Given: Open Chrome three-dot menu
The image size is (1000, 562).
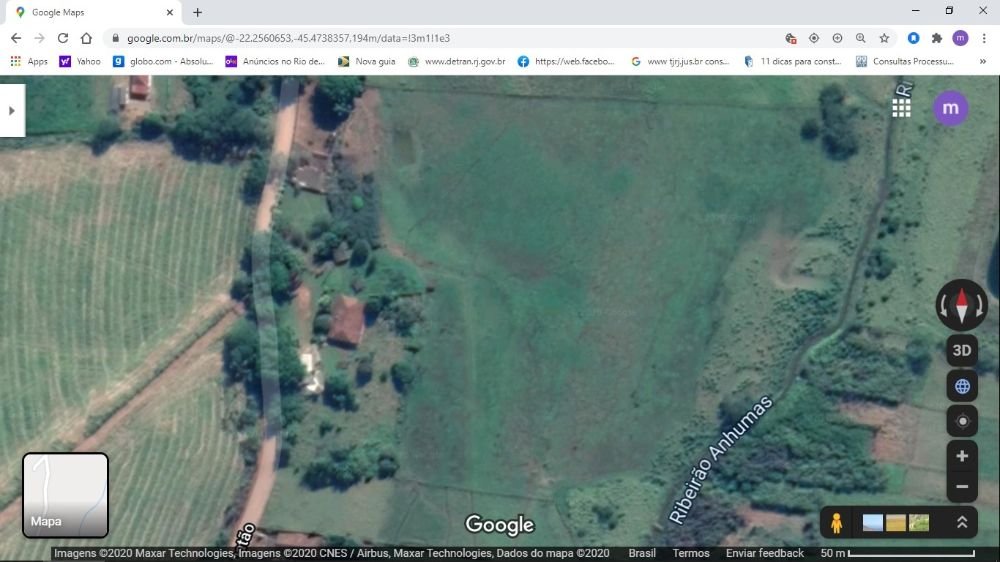Looking at the screenshot, I should click(984, 38).
